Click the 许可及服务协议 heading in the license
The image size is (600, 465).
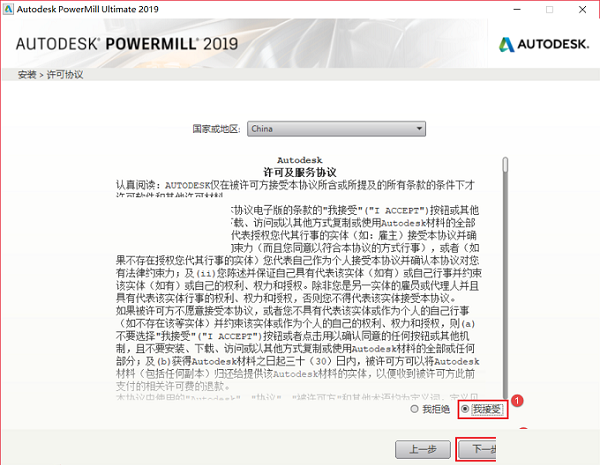tap(300, 172)
